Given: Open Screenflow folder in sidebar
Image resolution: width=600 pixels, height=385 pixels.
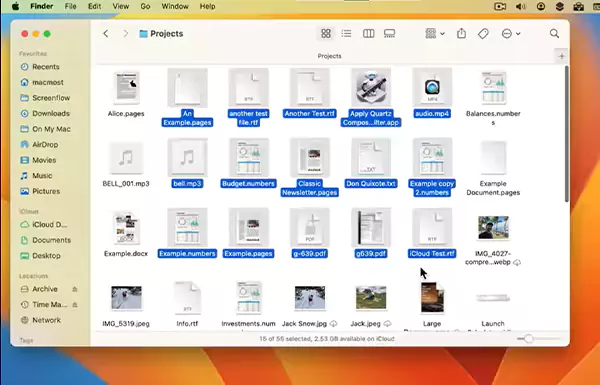Looking at the screenshot, I should pyautogui.click(x=51, y=98).
